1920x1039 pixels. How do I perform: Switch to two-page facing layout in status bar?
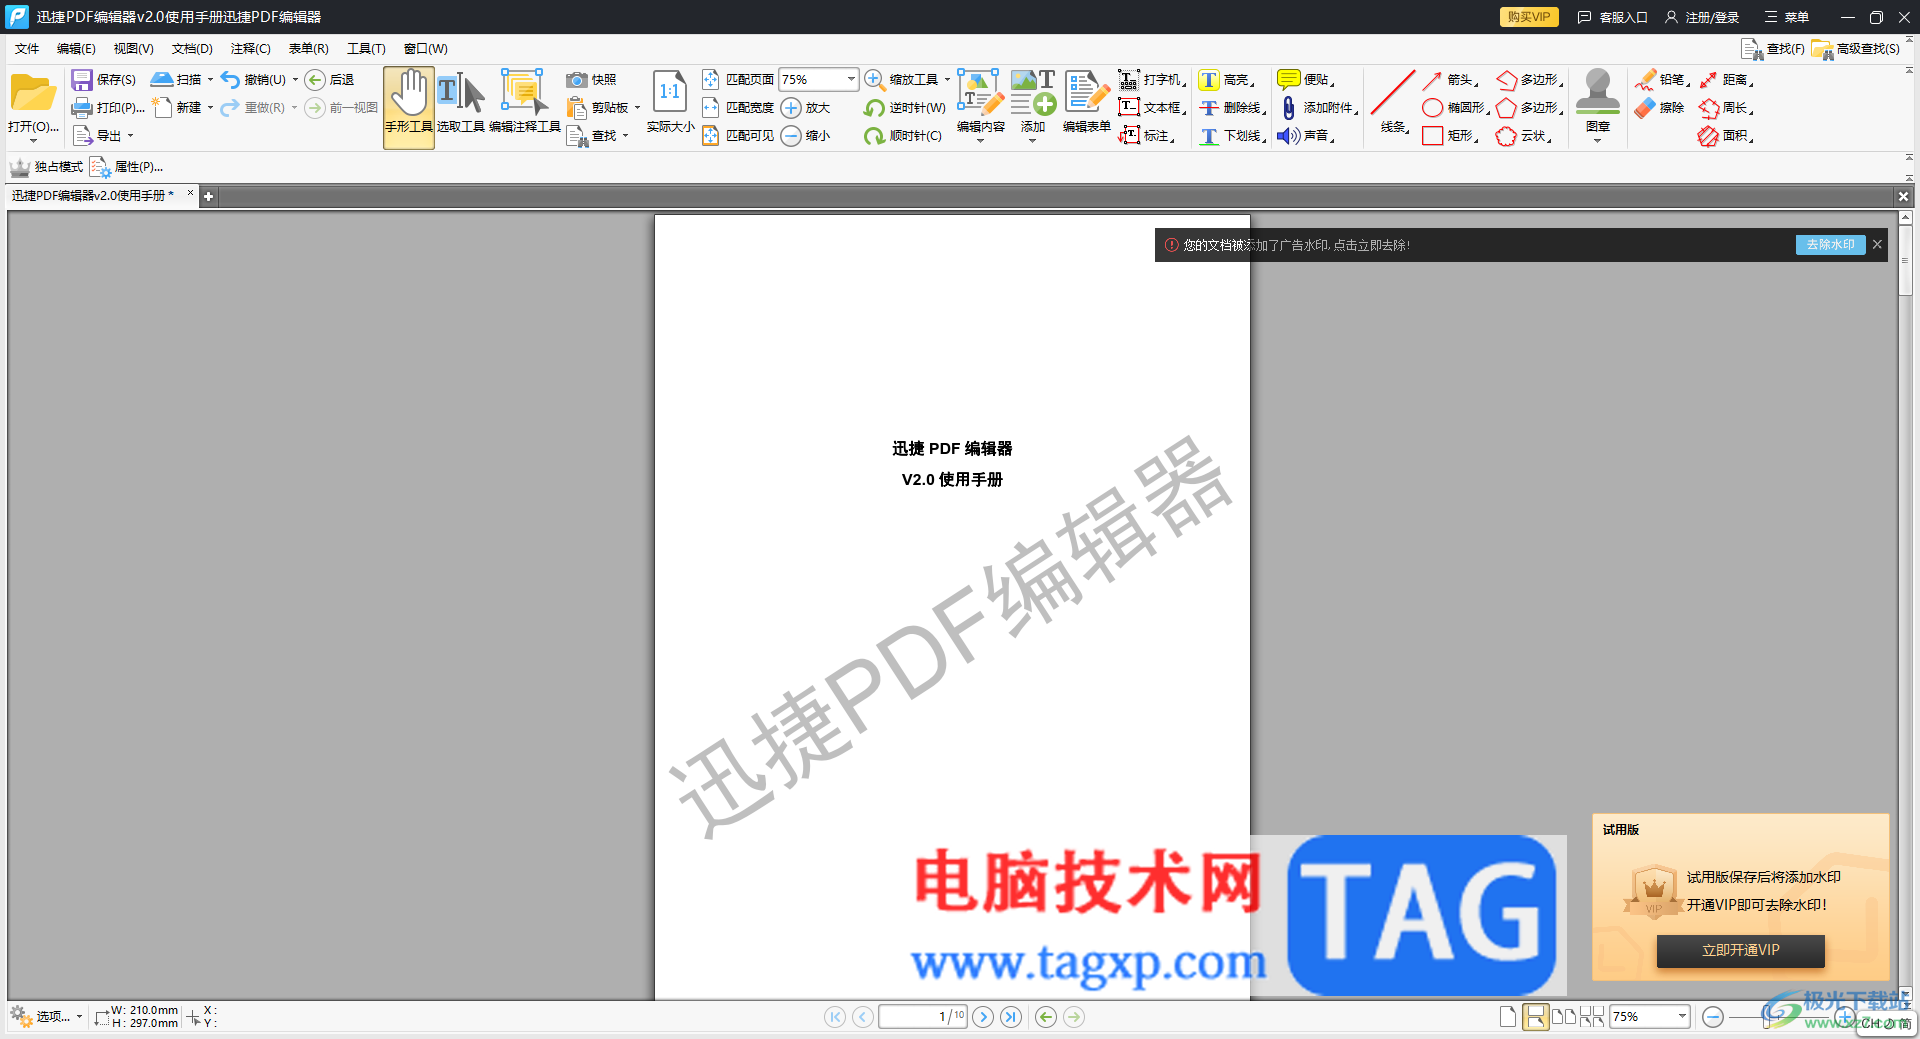click(x=1564, y=1017)
